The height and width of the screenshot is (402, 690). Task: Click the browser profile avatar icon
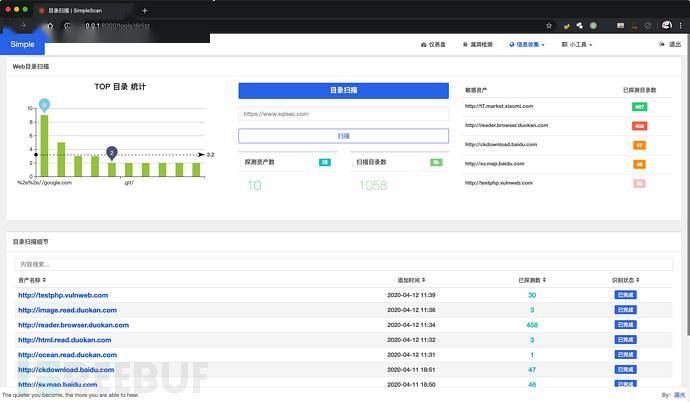666,24
